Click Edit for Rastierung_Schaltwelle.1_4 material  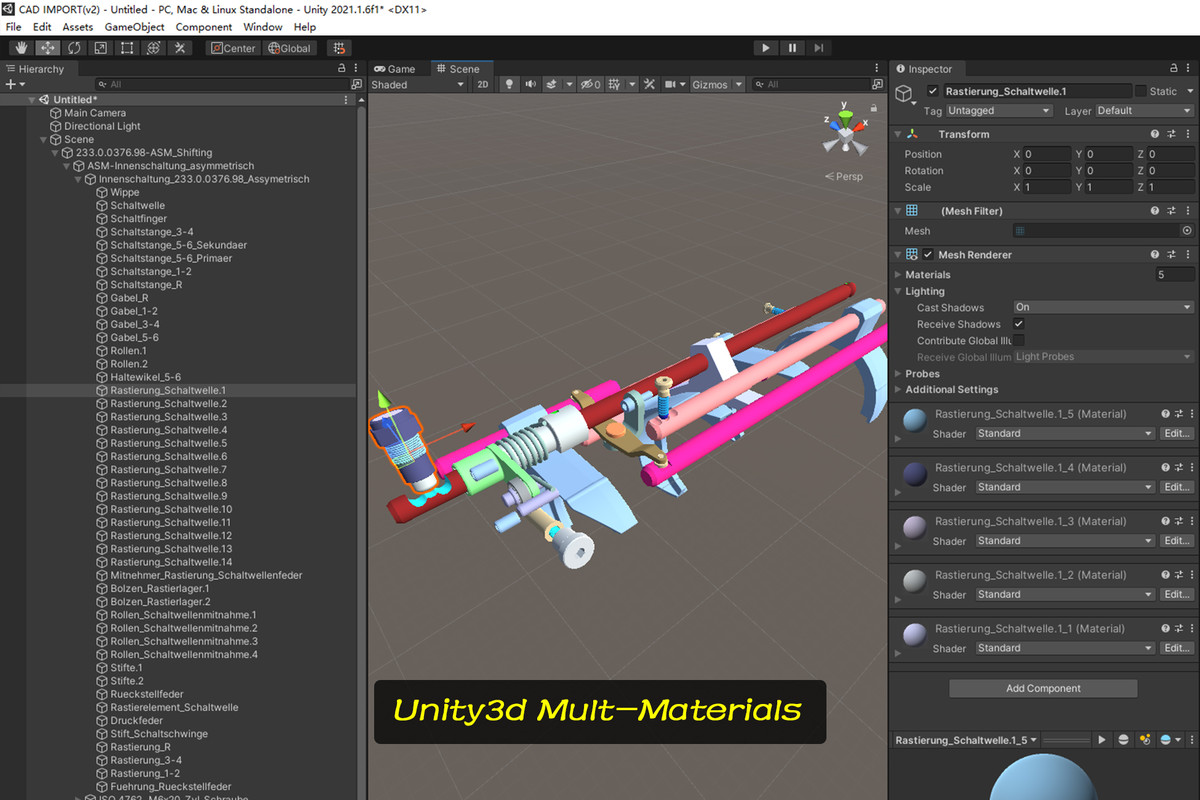[1177, 488]
